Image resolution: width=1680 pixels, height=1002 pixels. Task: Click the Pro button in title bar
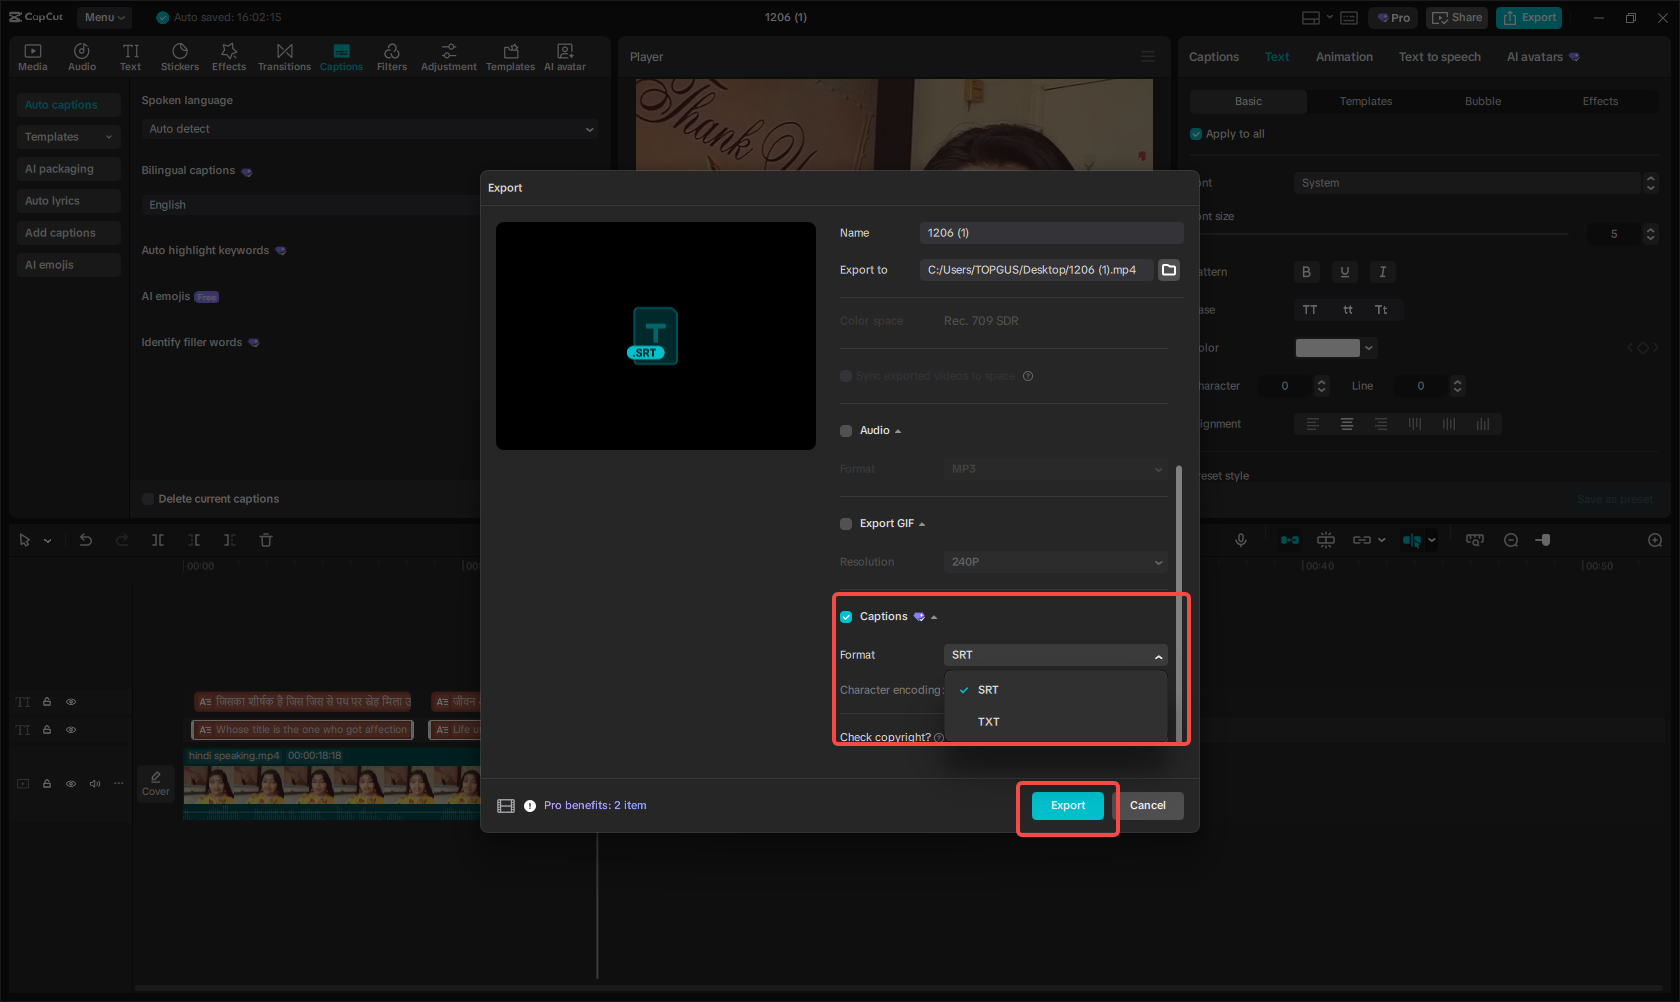pos(1393,18)
